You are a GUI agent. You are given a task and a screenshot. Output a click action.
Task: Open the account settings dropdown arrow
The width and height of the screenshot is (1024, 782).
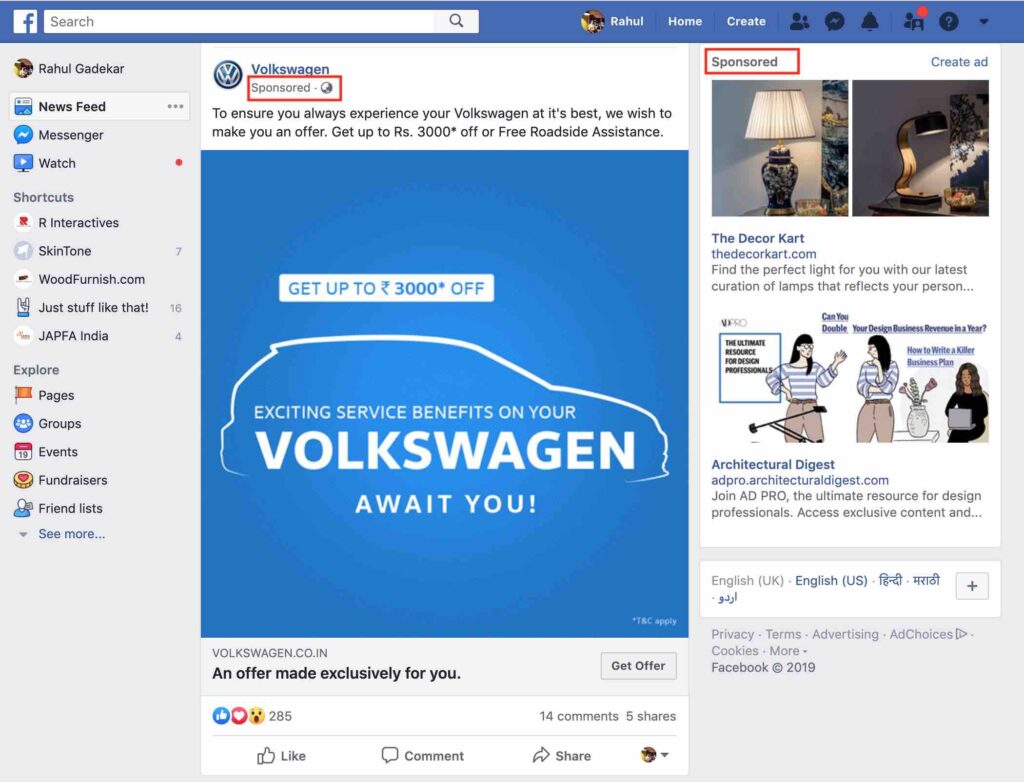983,21
